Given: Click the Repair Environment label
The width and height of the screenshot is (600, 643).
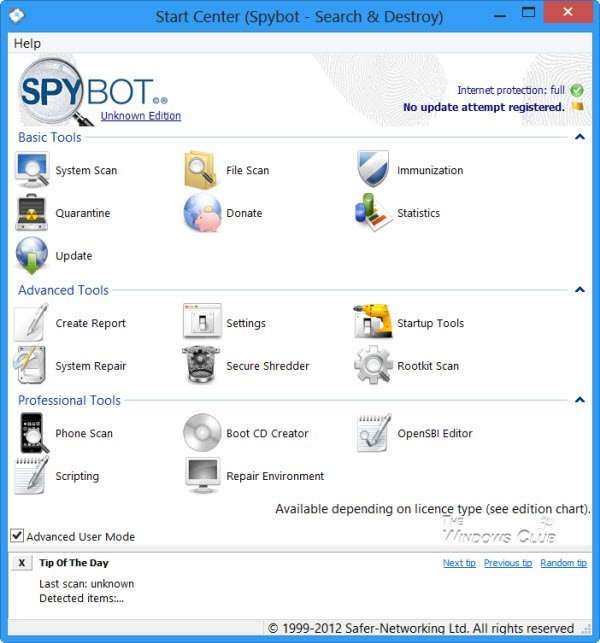Looking at the screenshot, I should point(275,476).
